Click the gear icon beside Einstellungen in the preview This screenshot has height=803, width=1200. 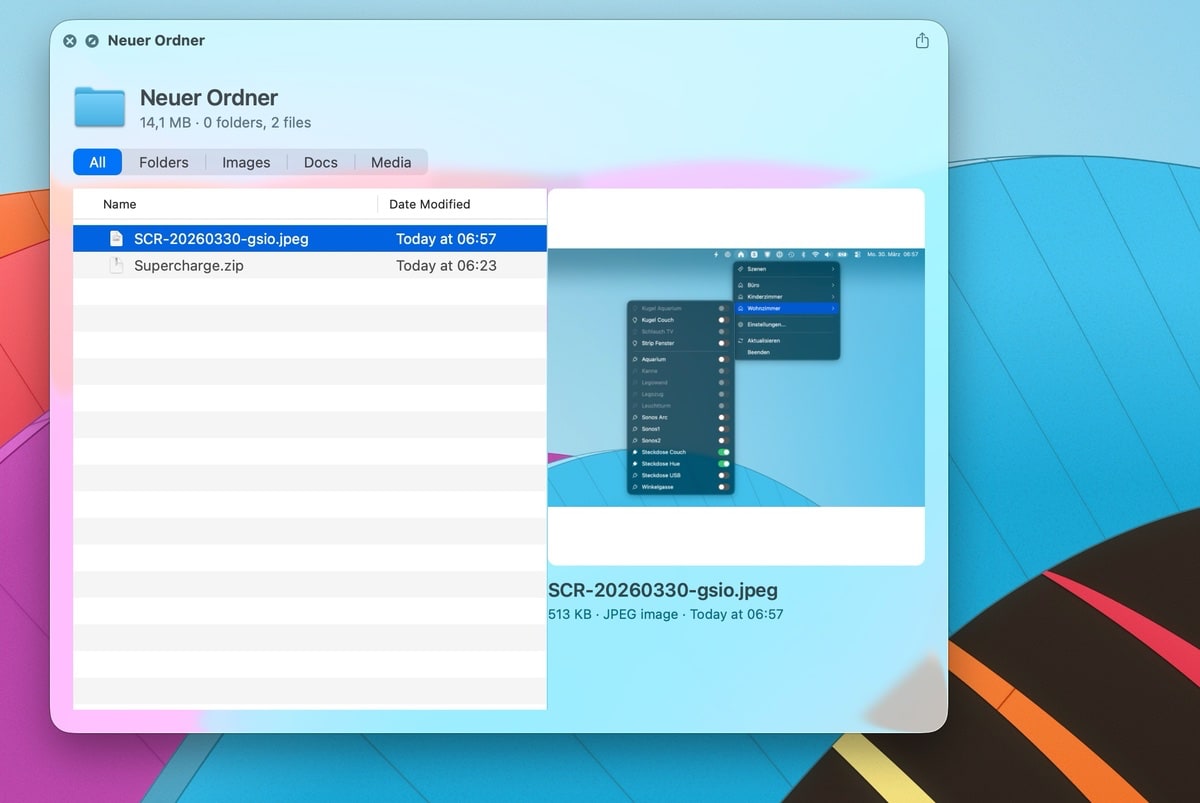point(740,324)
